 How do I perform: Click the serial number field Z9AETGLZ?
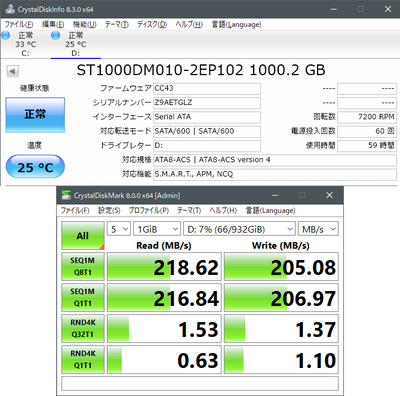pos(207,103)
